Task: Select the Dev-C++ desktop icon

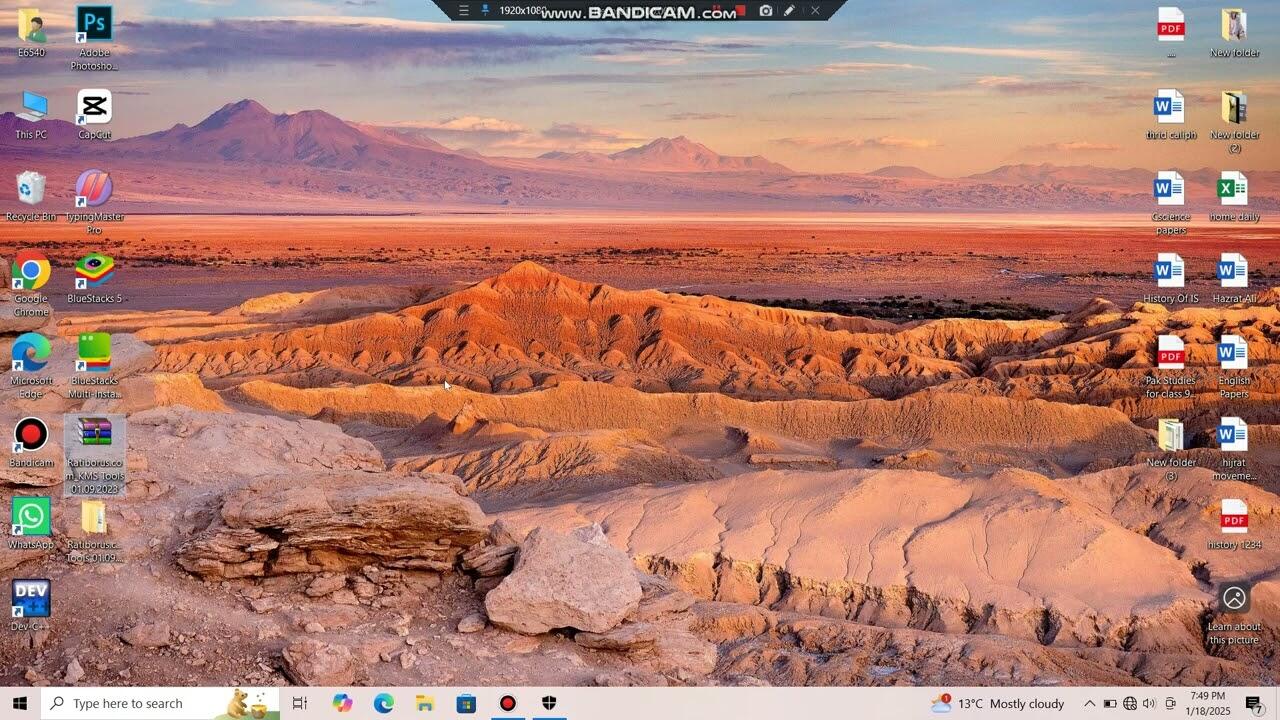Action: [x=31, y=599]
